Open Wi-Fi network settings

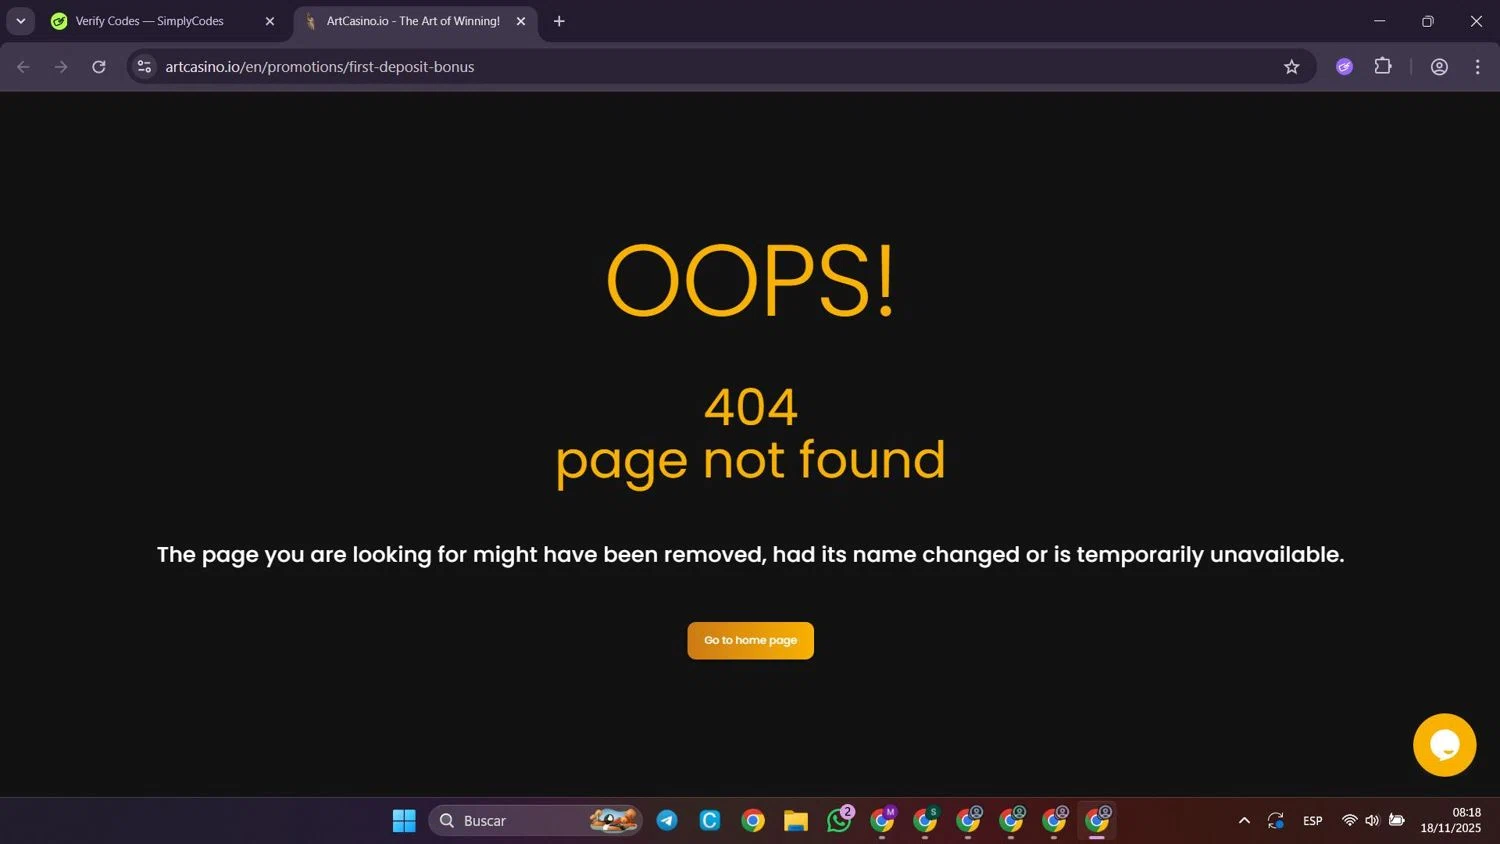click(x=1349, y=821)
